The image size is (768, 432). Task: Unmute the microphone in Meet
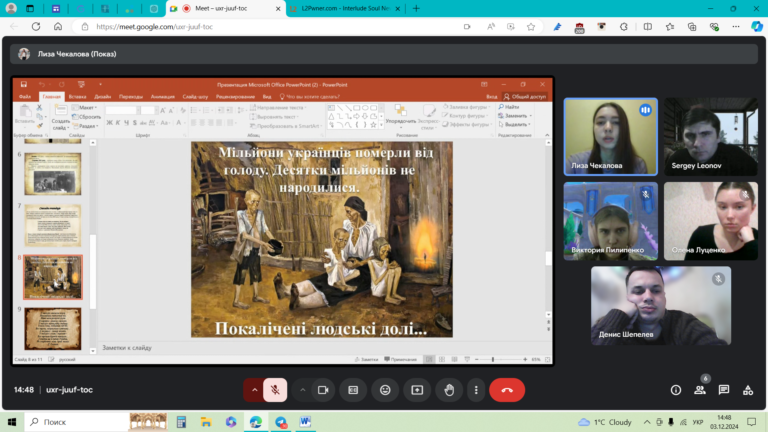coord(275,390)
